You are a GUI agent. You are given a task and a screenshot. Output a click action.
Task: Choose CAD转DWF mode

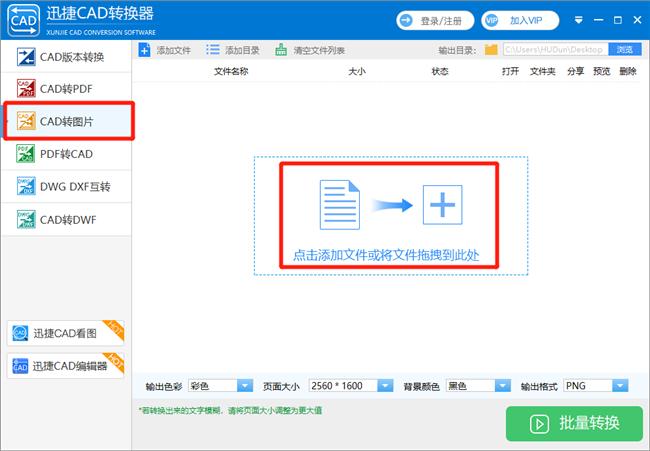[66, 219]
